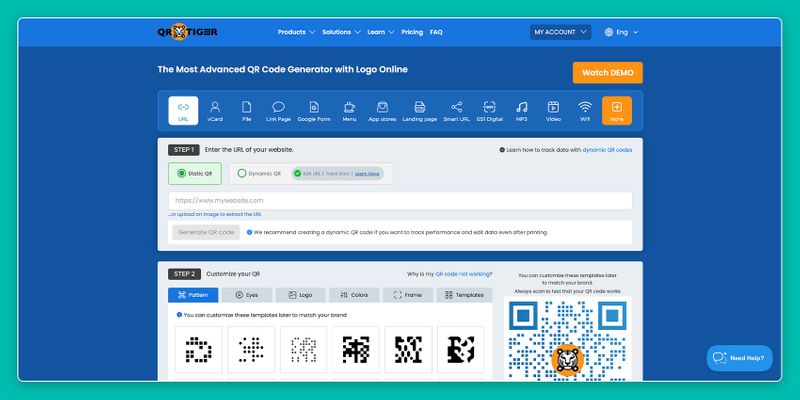800x400 pixels.
Task: Open the Products dropdown menu
Action: pos(296,32)
